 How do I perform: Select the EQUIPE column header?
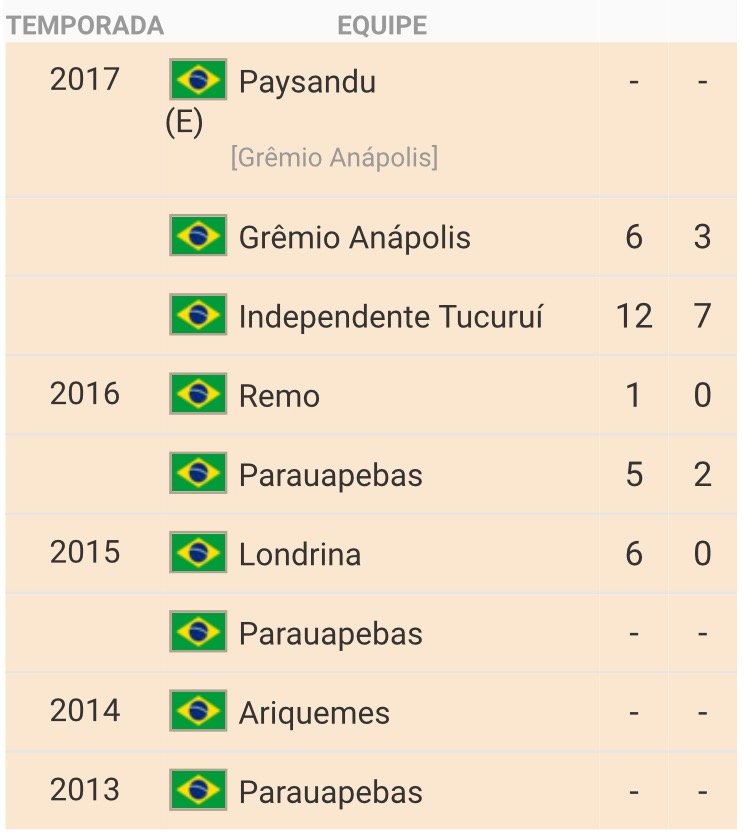point(382,25)
